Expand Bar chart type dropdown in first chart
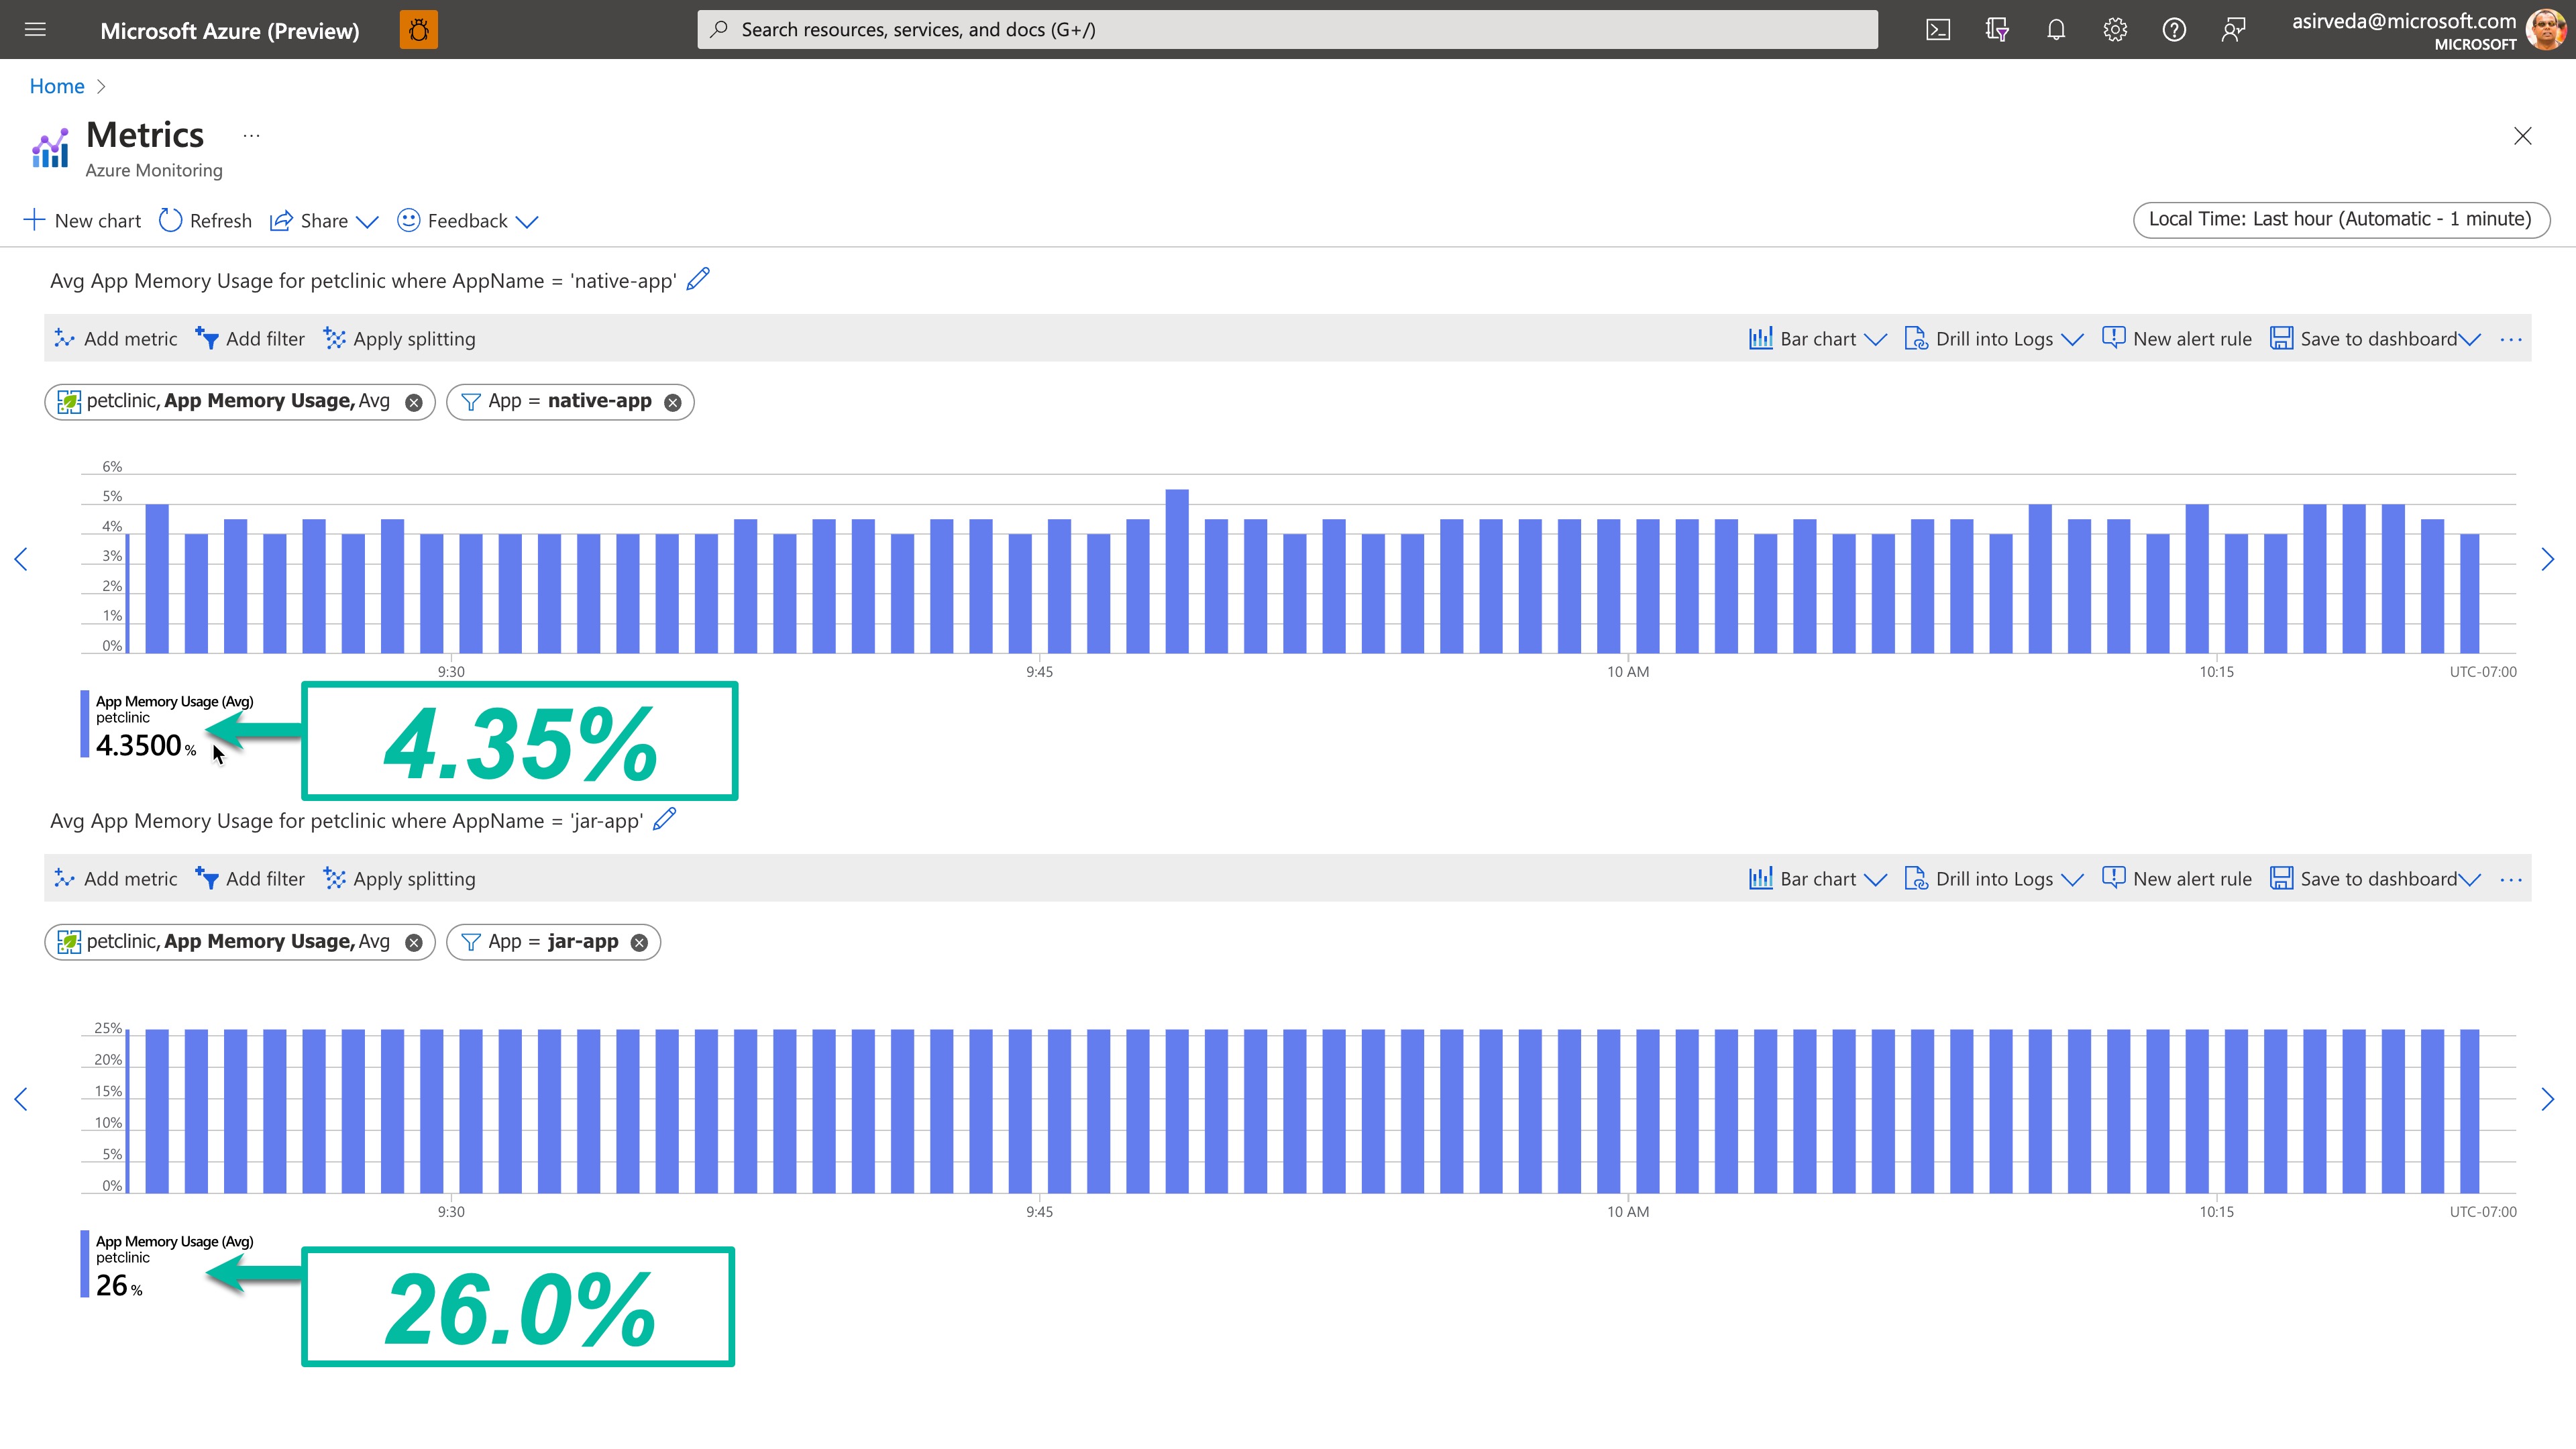 [x=1817, y=339]
